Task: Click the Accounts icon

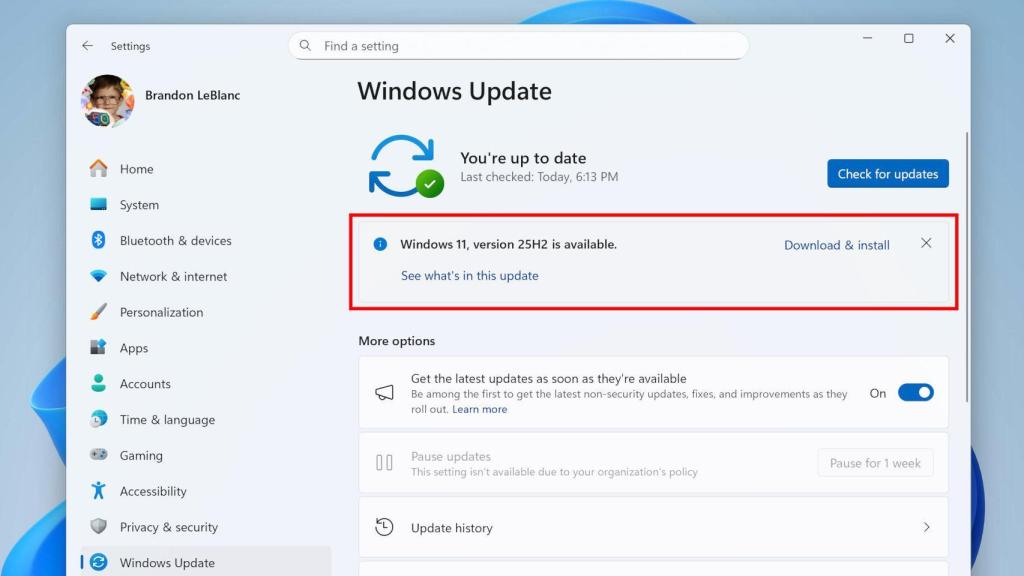Action: (99, 383)
